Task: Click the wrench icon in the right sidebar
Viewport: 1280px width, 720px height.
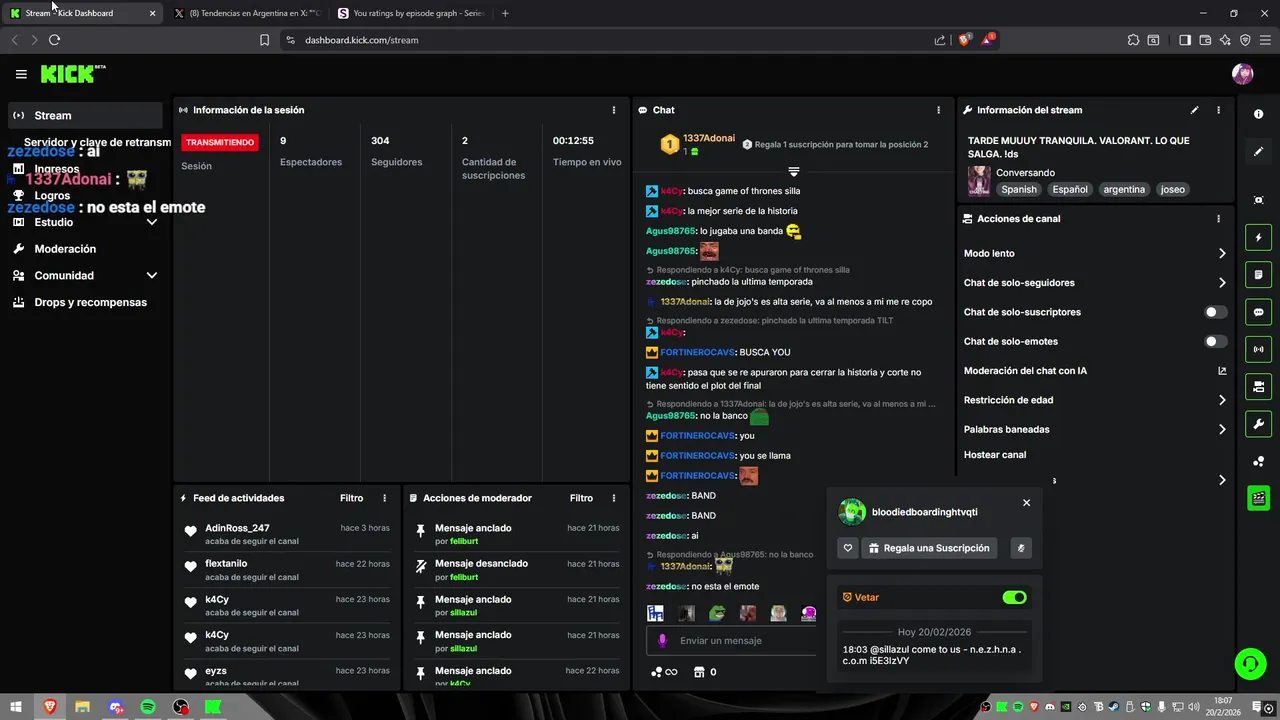Action: coord(1258,423)
